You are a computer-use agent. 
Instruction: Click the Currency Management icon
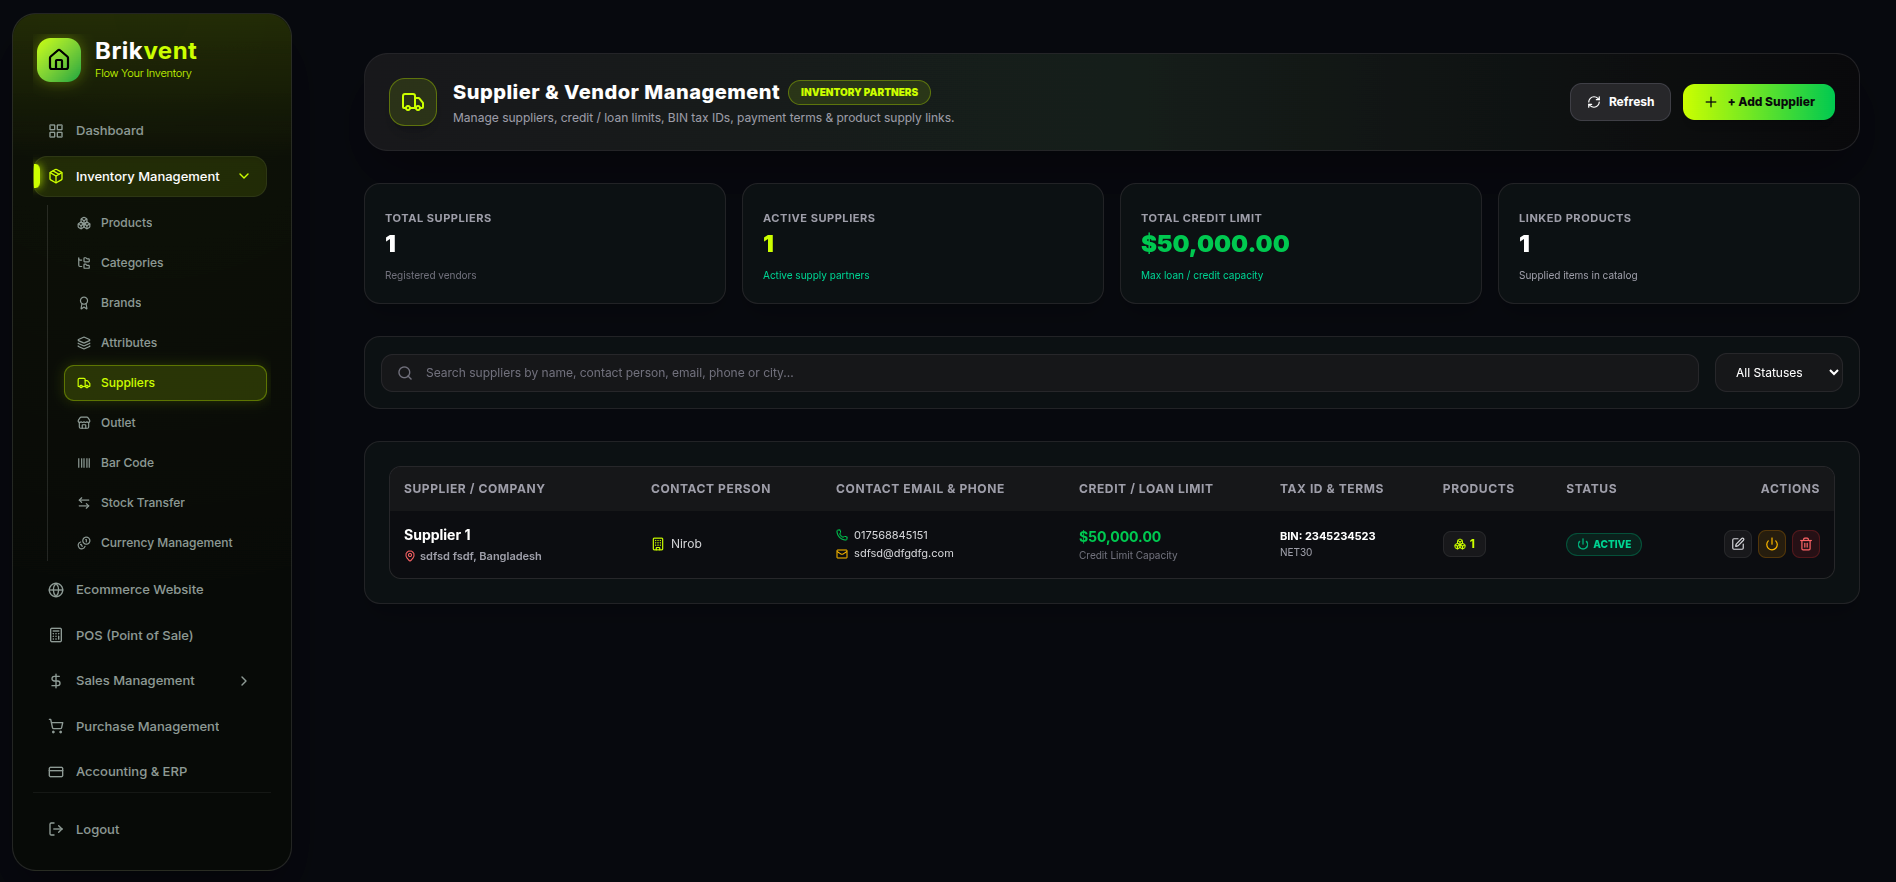coord(84,543)
